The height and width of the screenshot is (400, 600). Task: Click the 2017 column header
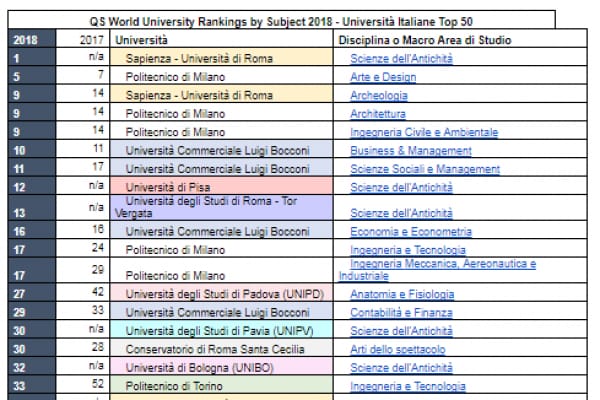pos(83,39)
